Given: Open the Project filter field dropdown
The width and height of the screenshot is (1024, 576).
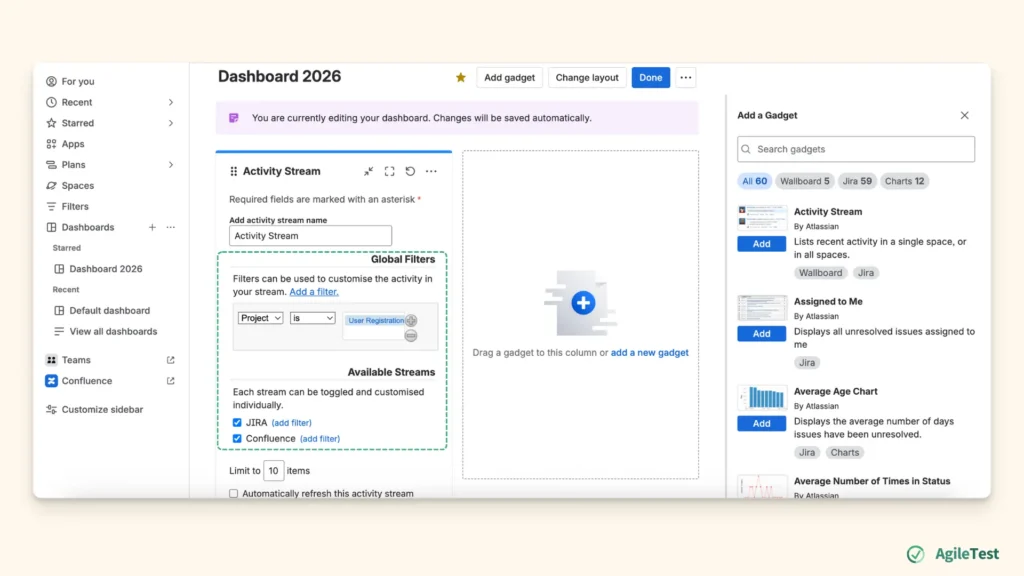Looking at the screenshot, I should click(261, 318).
